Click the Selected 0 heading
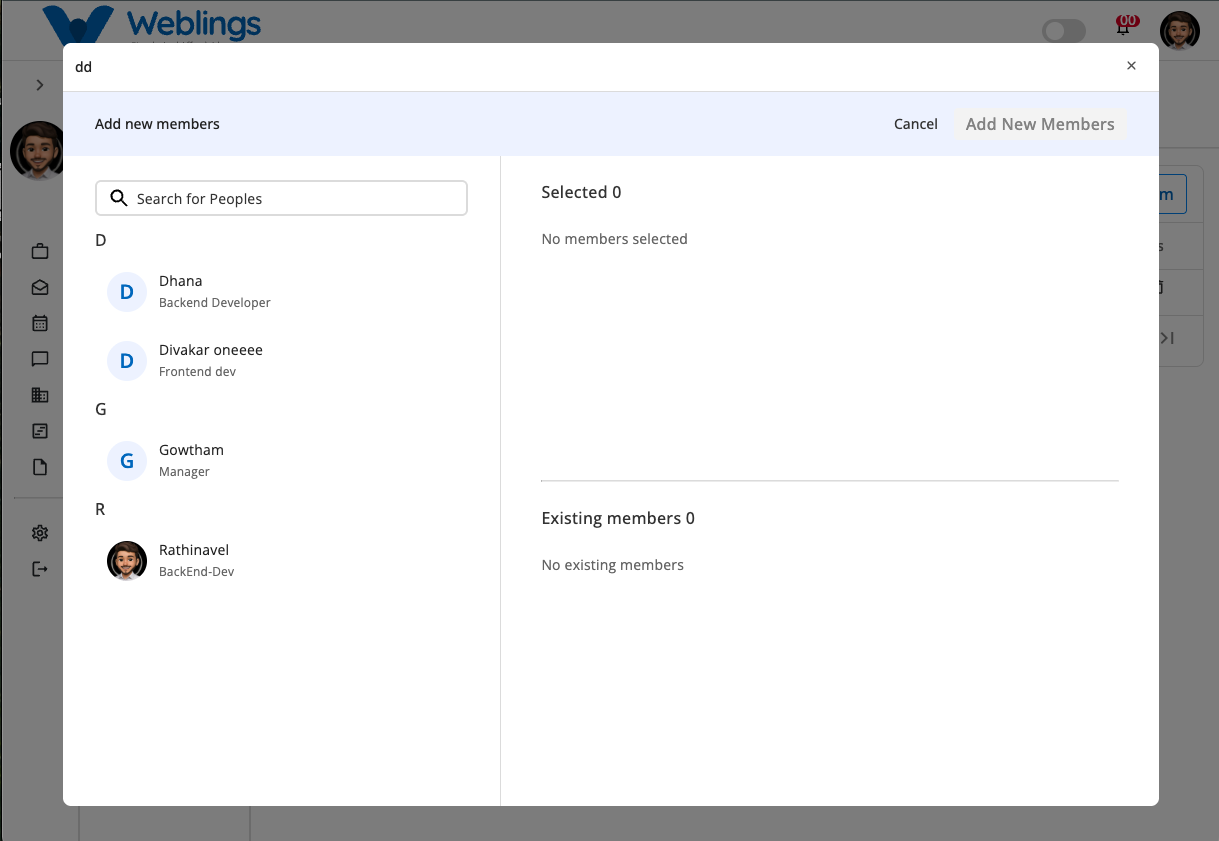The width and height of the screenshot is (1219, 841). pyautogui.click(x=581, y=192)
